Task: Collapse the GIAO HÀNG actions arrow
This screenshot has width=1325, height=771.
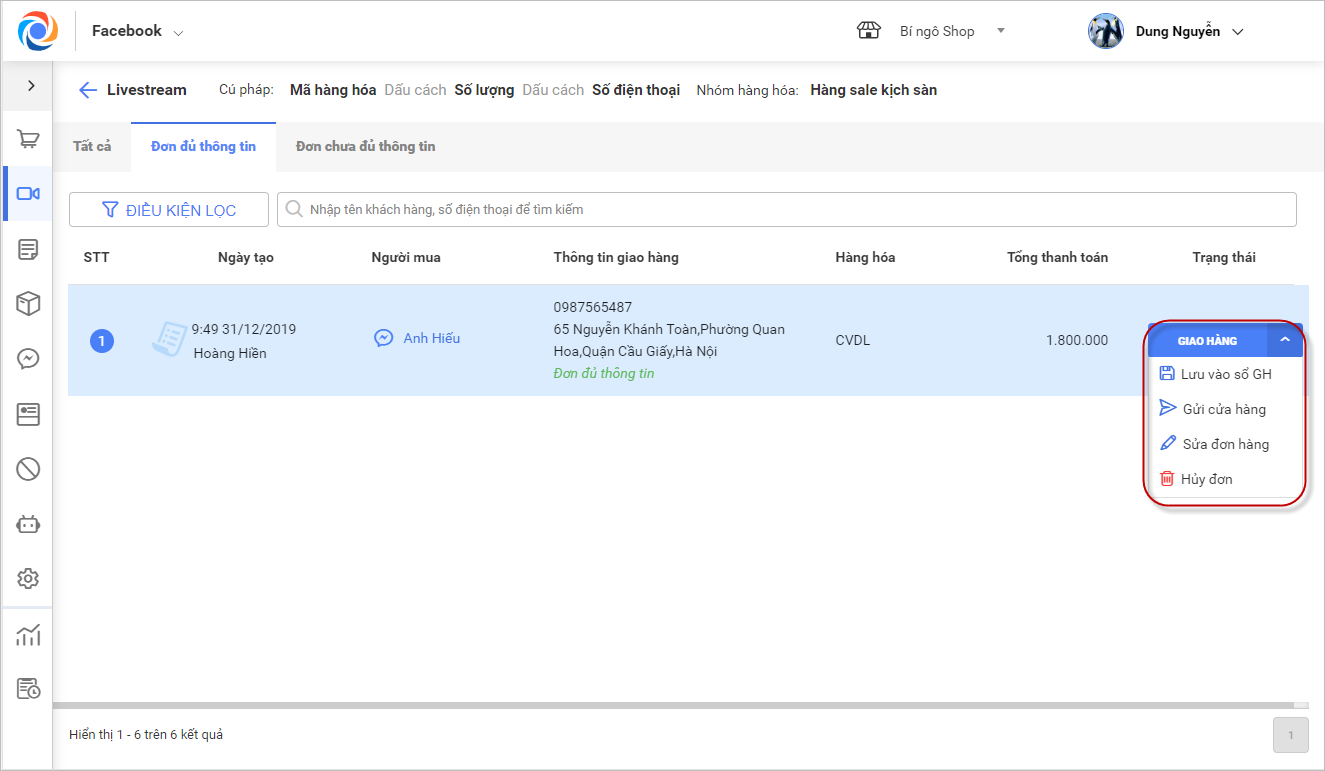Action: pos(1285,341)
